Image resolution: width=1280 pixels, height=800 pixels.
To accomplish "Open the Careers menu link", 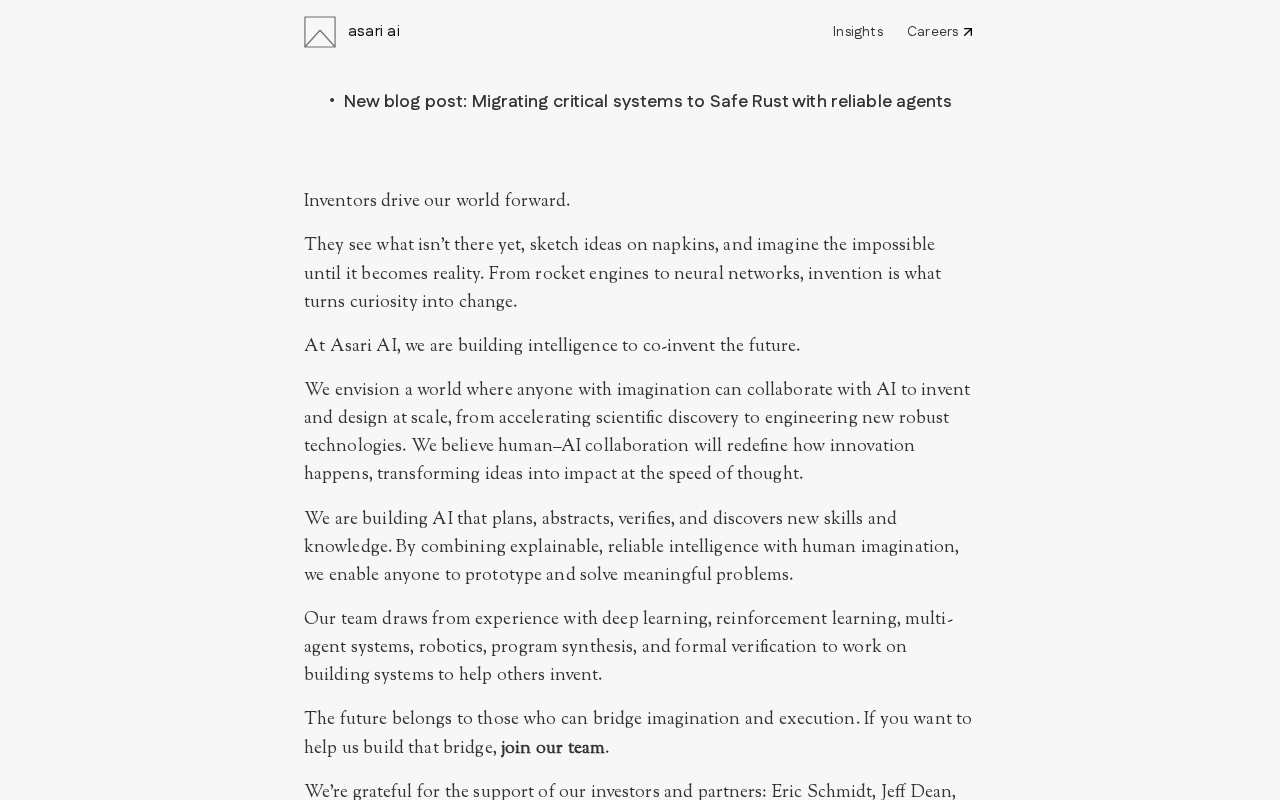I will point(932,32).
